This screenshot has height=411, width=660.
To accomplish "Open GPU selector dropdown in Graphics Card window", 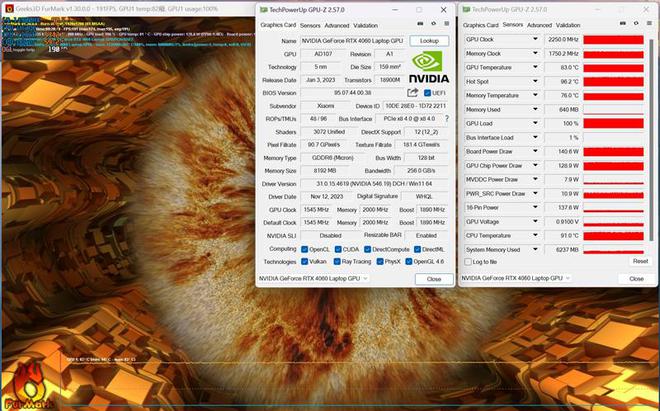I will pos(313,278).
